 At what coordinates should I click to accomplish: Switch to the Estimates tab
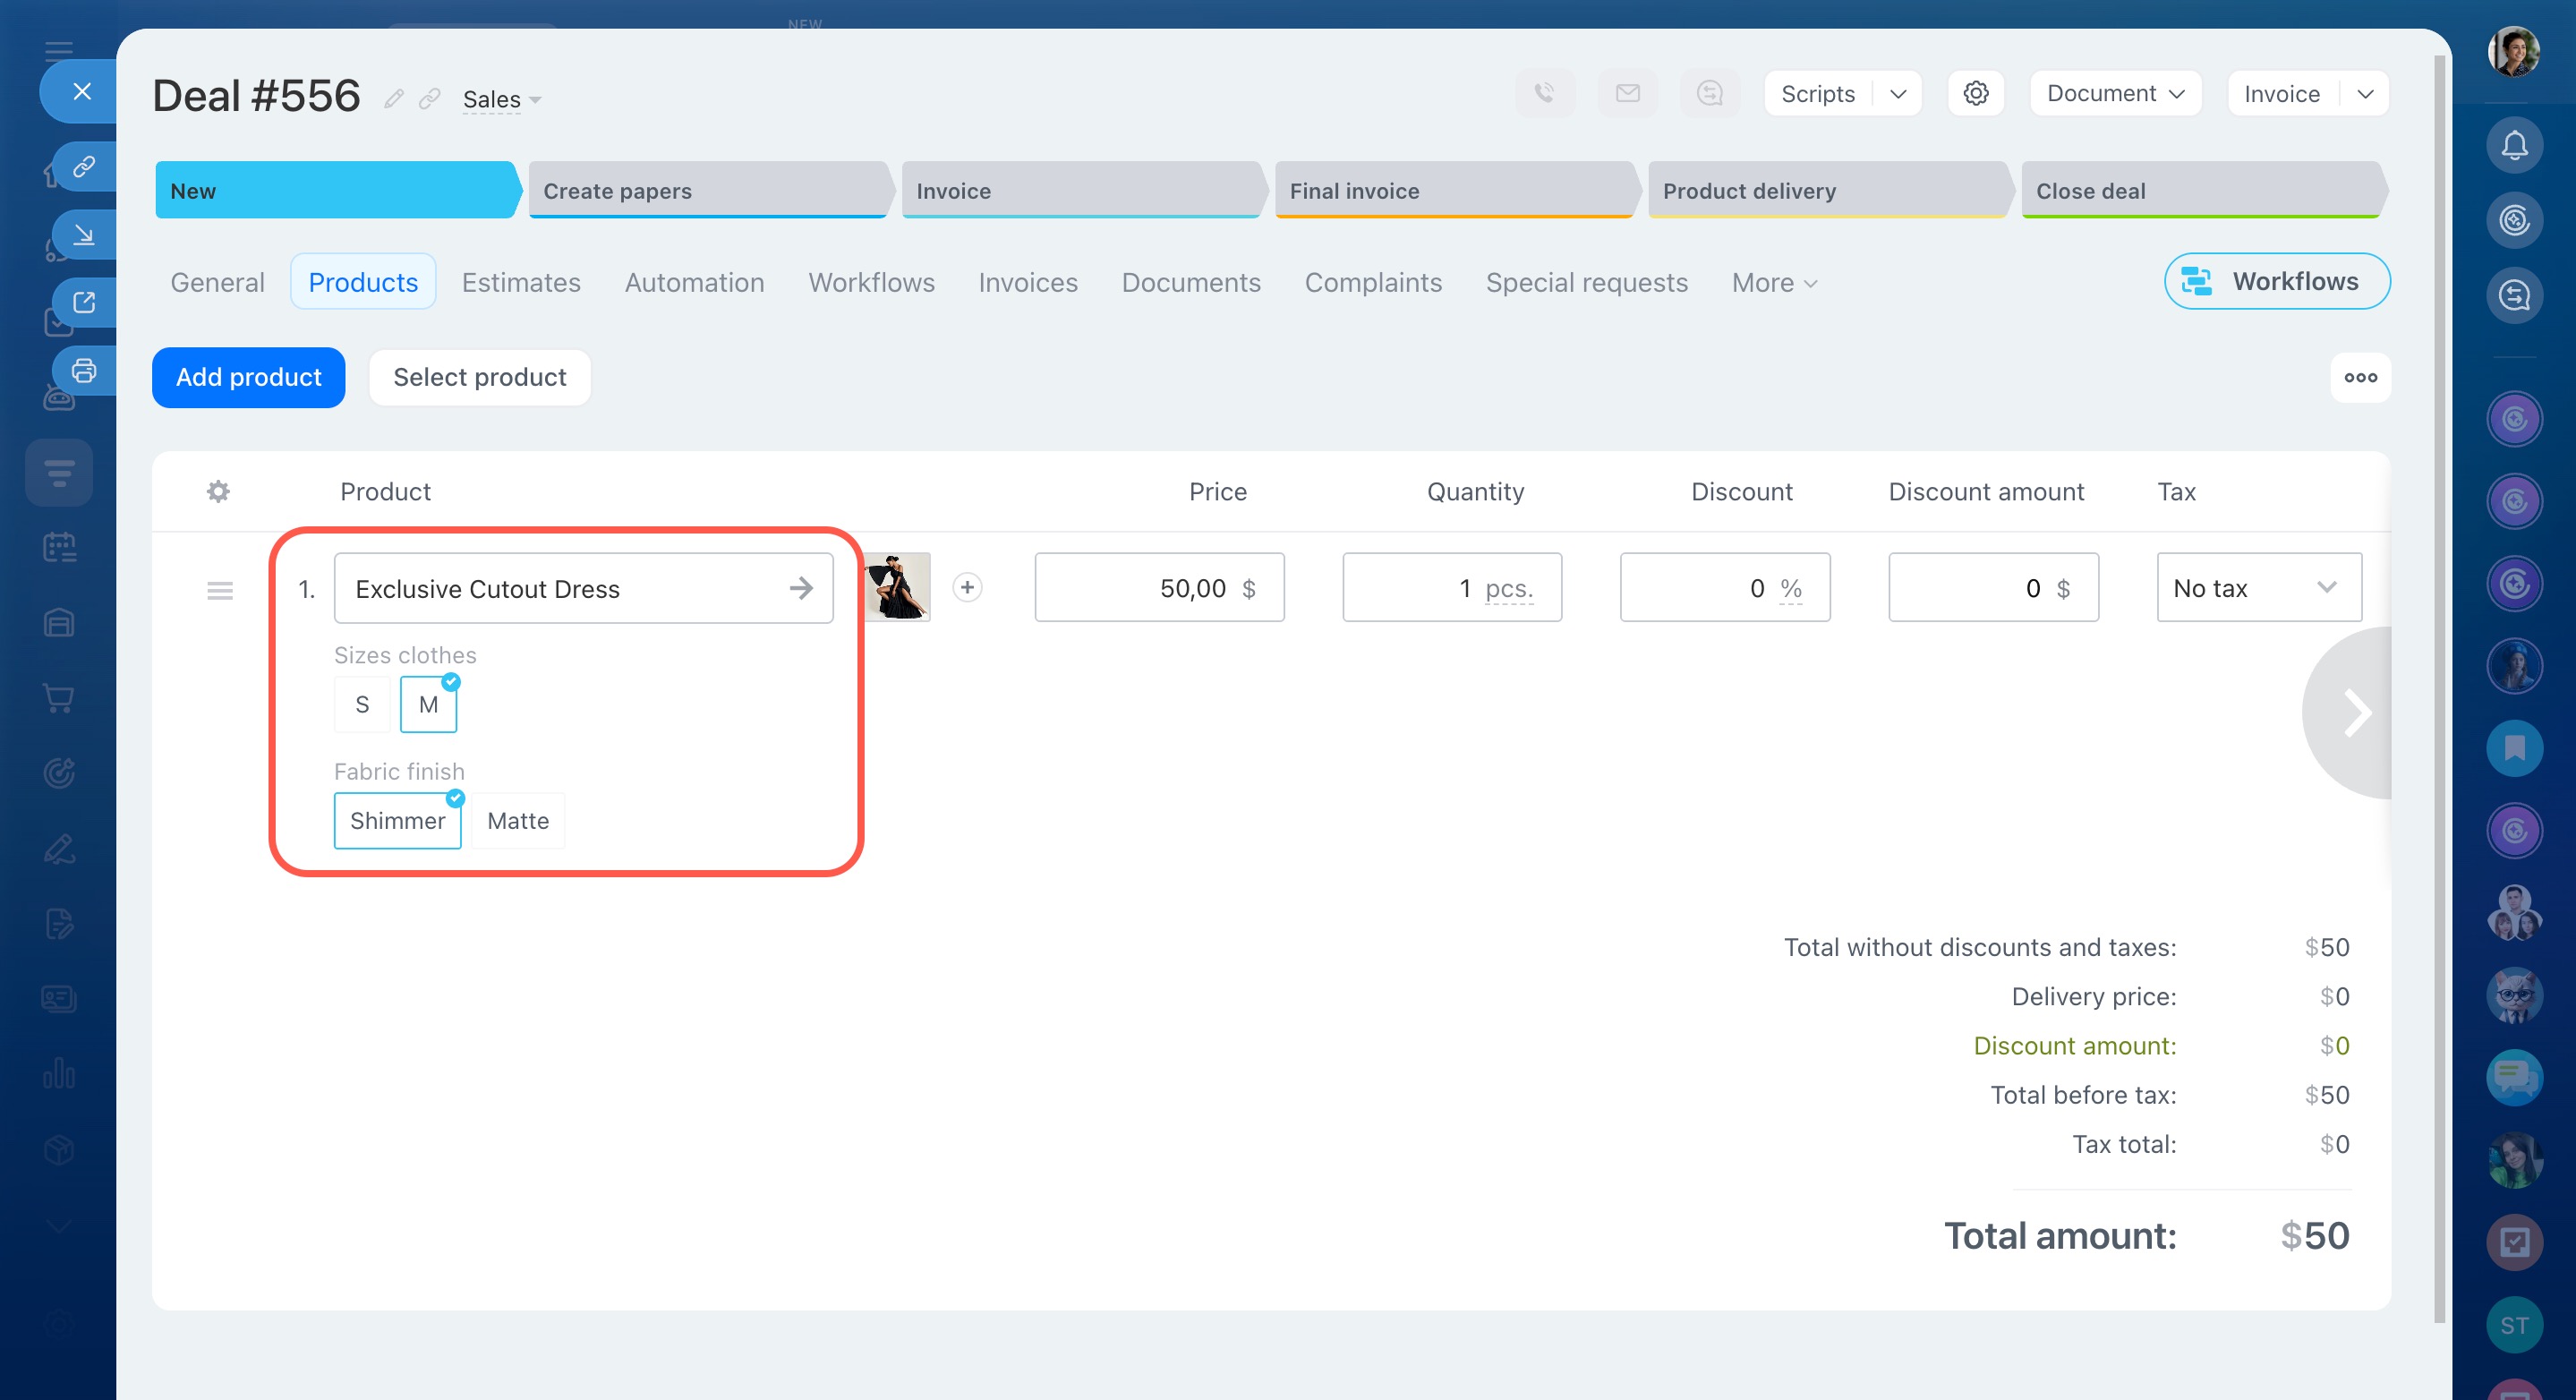pos(520,283)
